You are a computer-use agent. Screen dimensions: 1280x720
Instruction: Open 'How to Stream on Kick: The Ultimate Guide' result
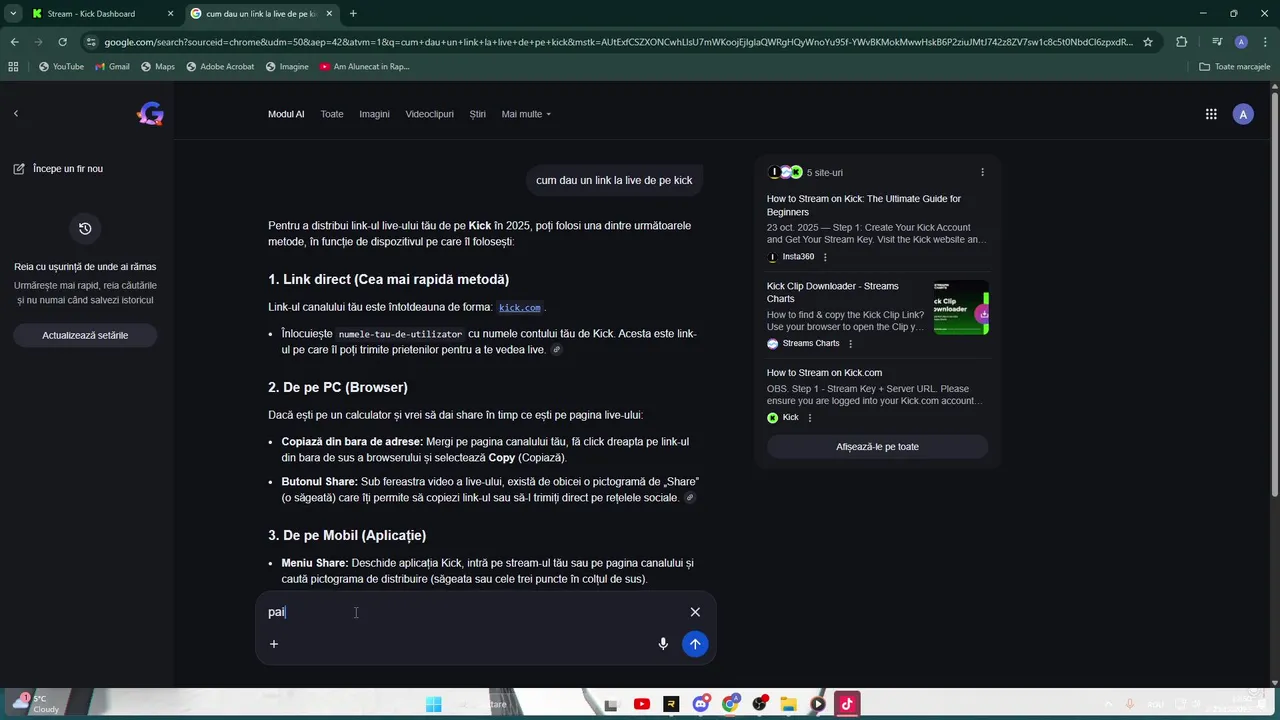(864, 205)
